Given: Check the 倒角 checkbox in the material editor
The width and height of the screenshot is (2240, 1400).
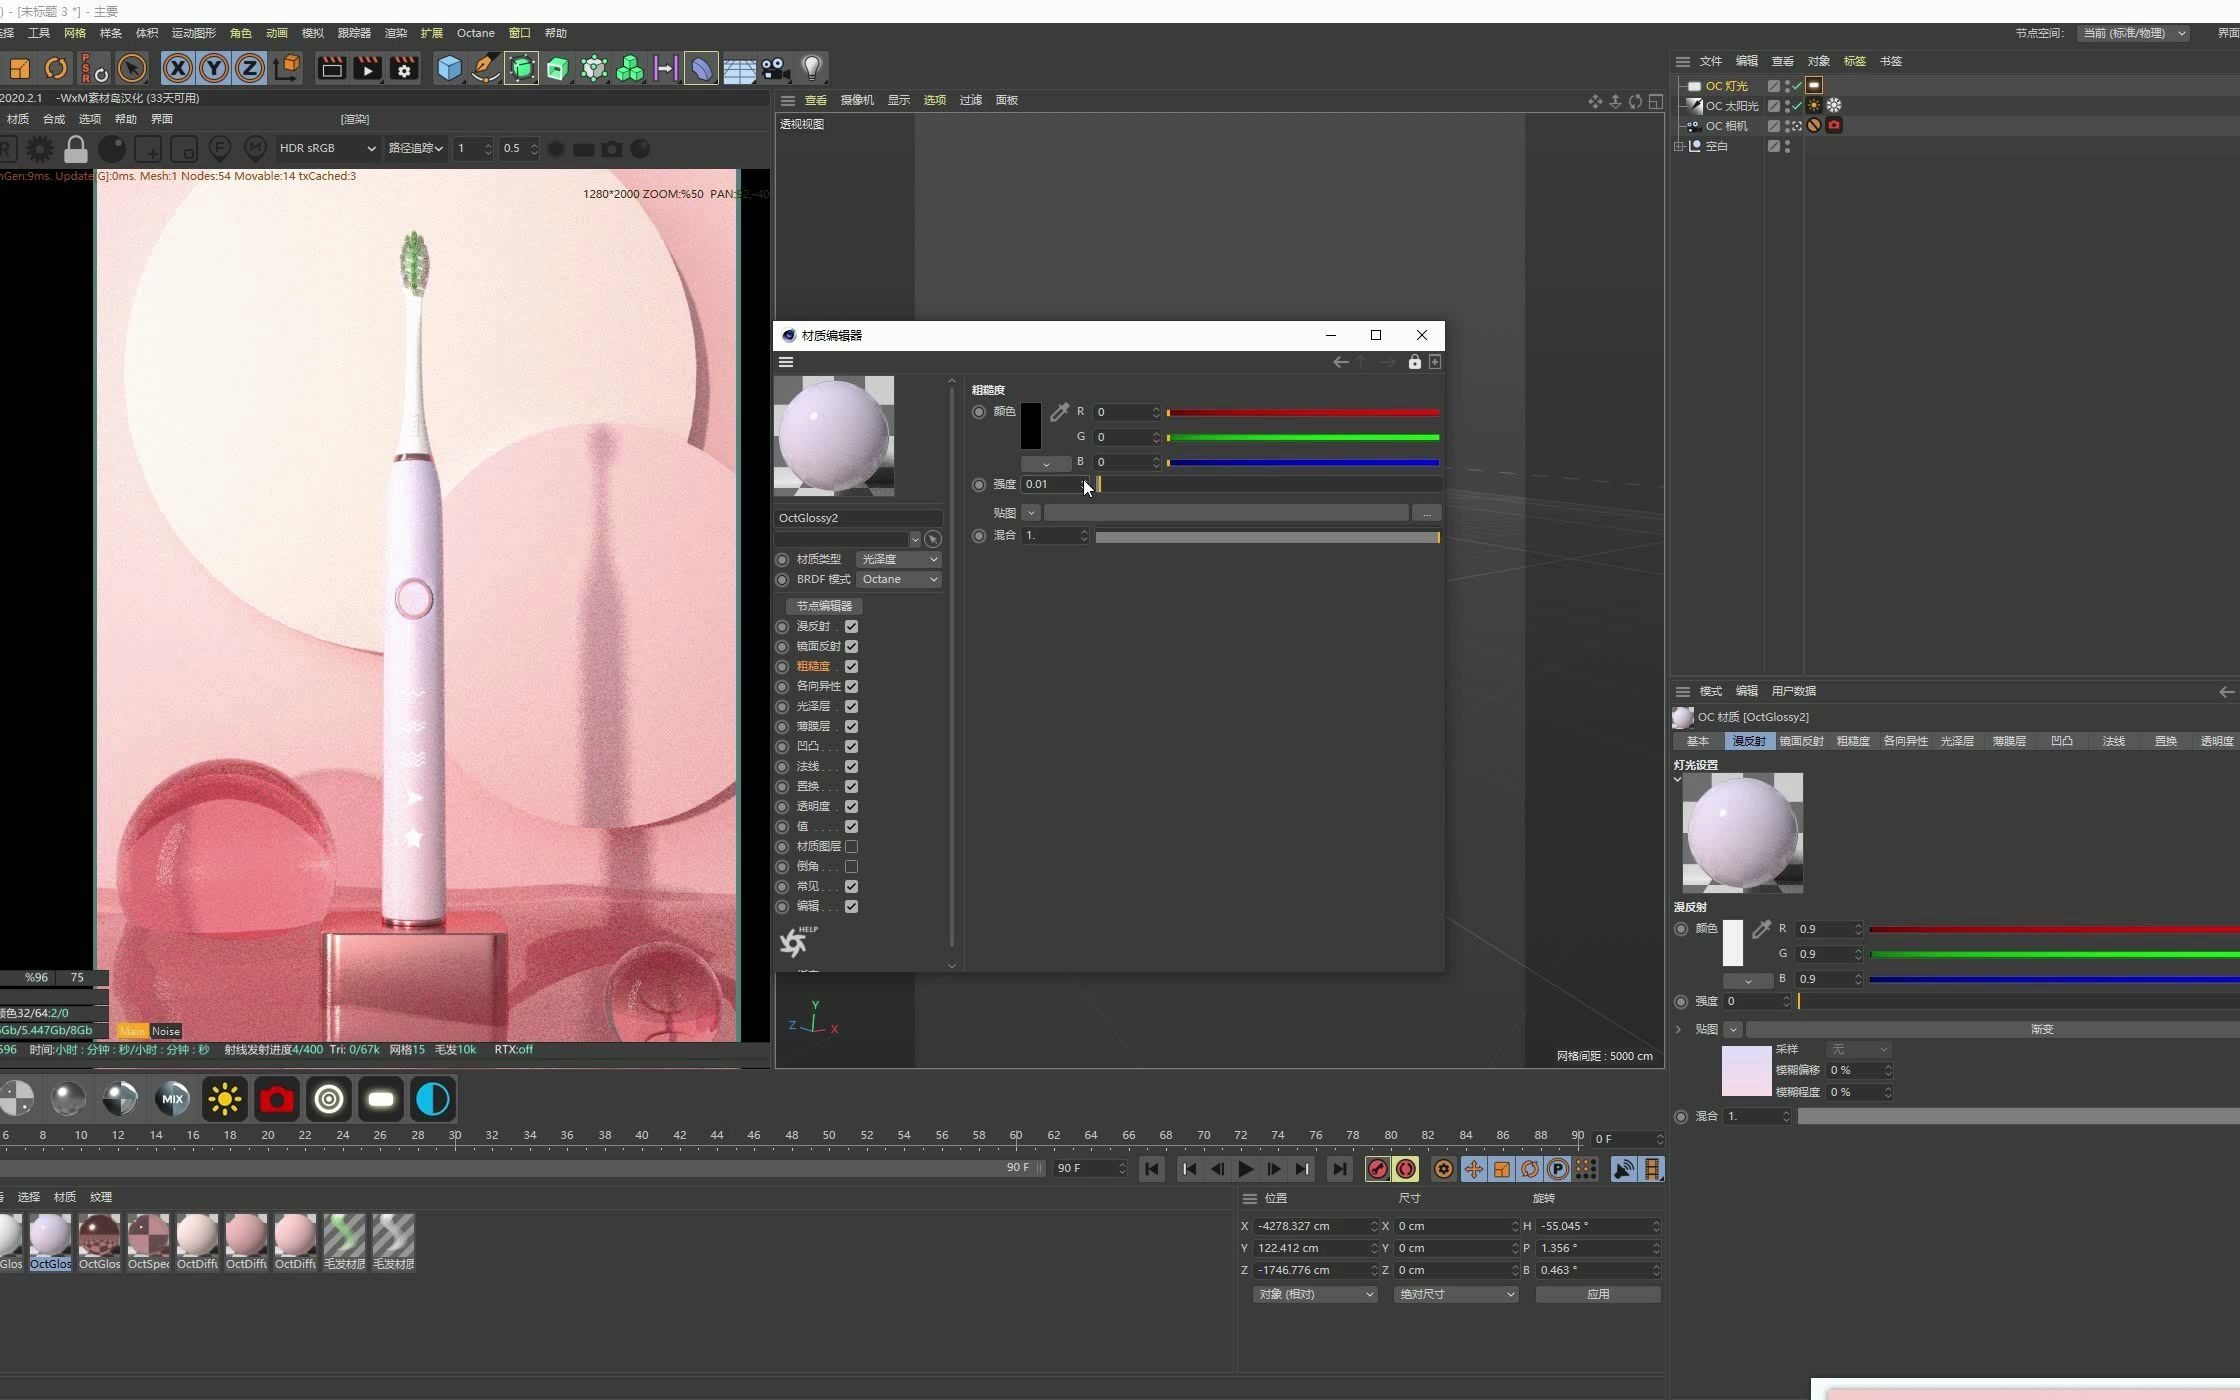Looking at the screenshot, I should (x=851, y=866).
